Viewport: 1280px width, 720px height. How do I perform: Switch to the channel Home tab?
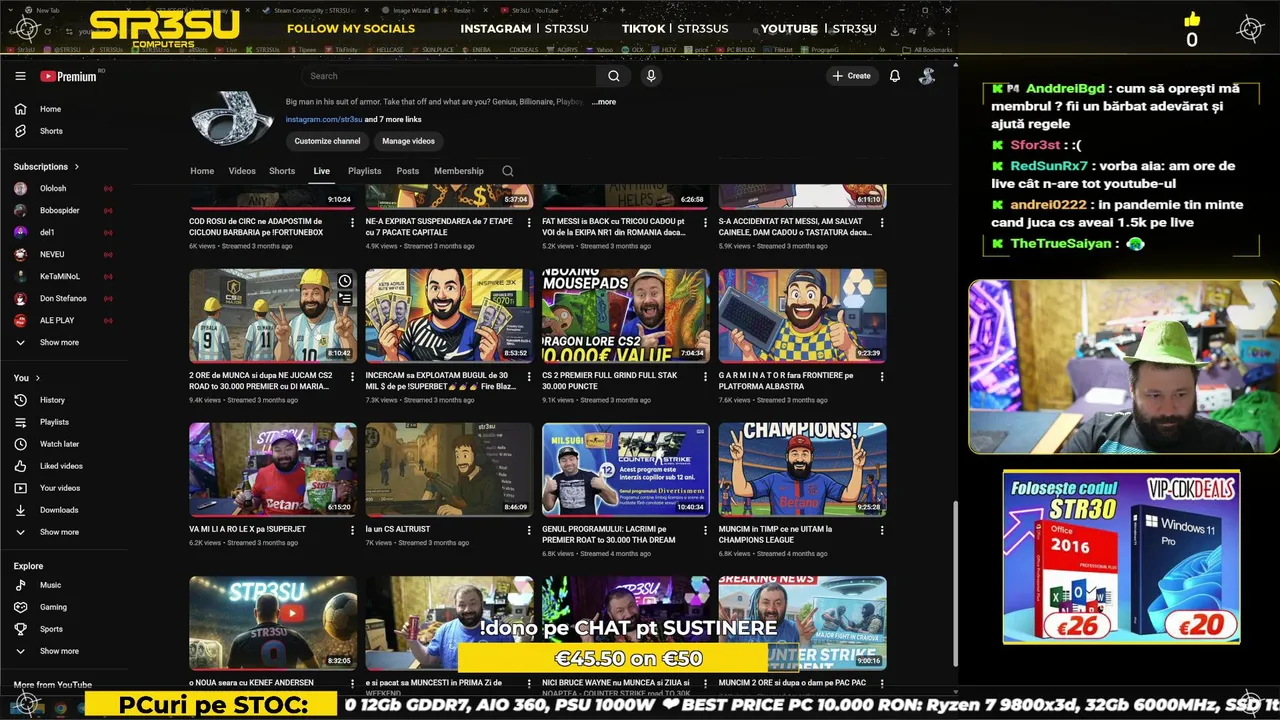pyautogui.click(x=202, y=171)
